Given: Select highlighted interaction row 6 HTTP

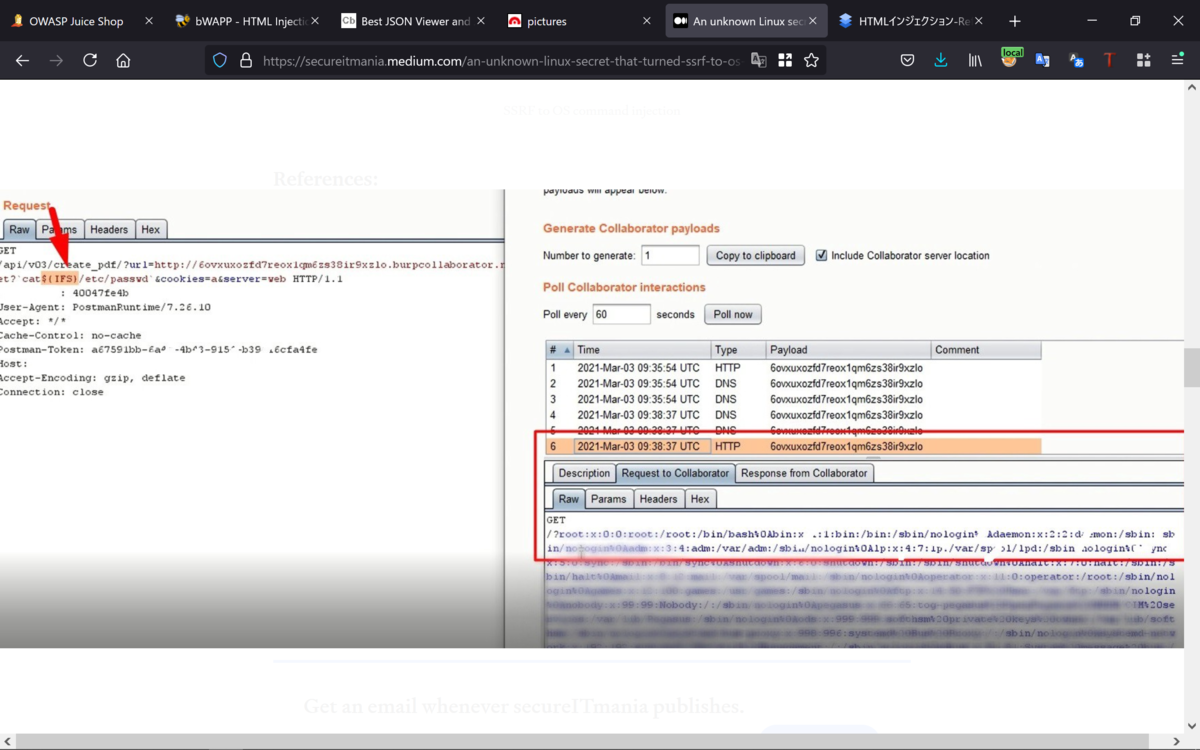Looking at the screenshot, I should (793, 446).
